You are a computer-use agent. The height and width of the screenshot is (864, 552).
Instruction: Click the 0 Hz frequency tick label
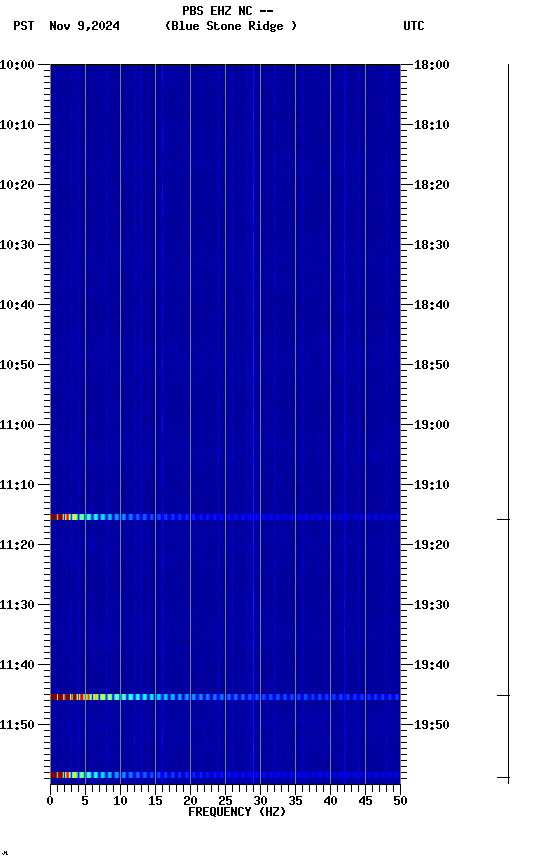tap(50, 801)
